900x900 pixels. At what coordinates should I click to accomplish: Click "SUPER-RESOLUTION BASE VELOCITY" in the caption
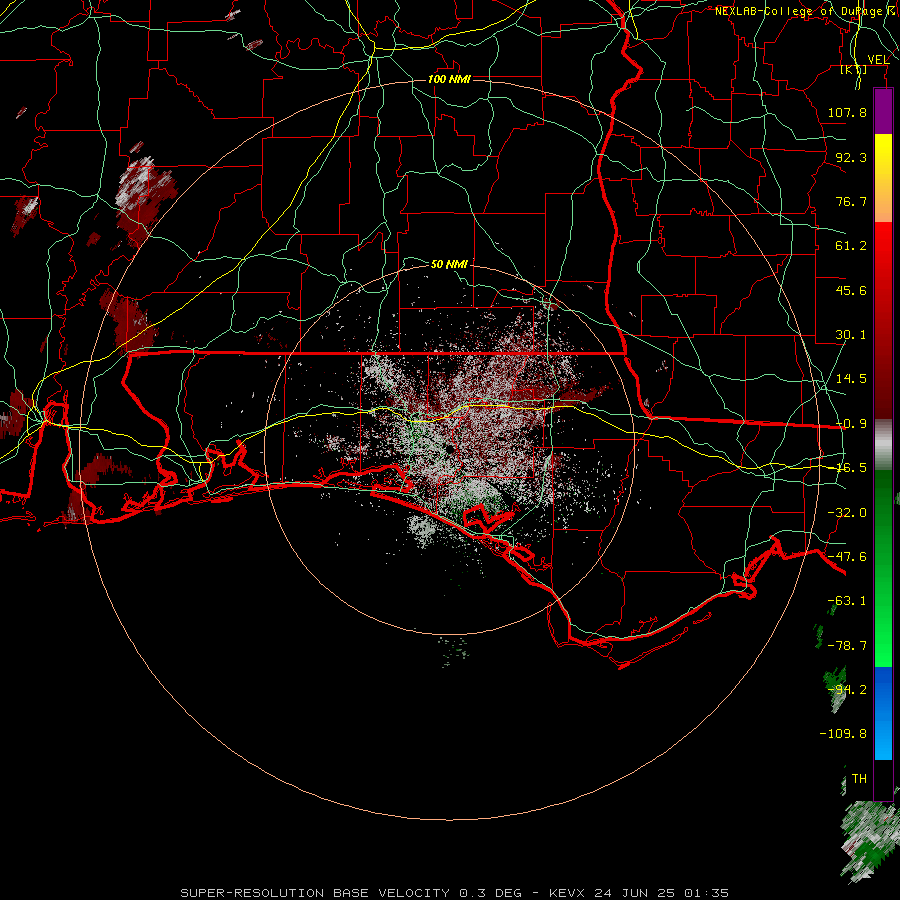315,893
